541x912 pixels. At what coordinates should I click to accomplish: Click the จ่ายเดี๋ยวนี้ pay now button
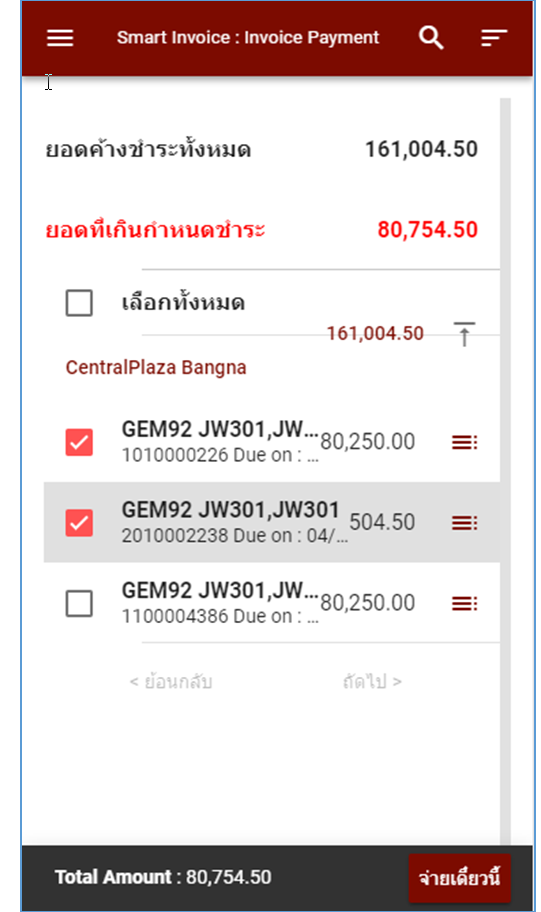coord(460,878)
